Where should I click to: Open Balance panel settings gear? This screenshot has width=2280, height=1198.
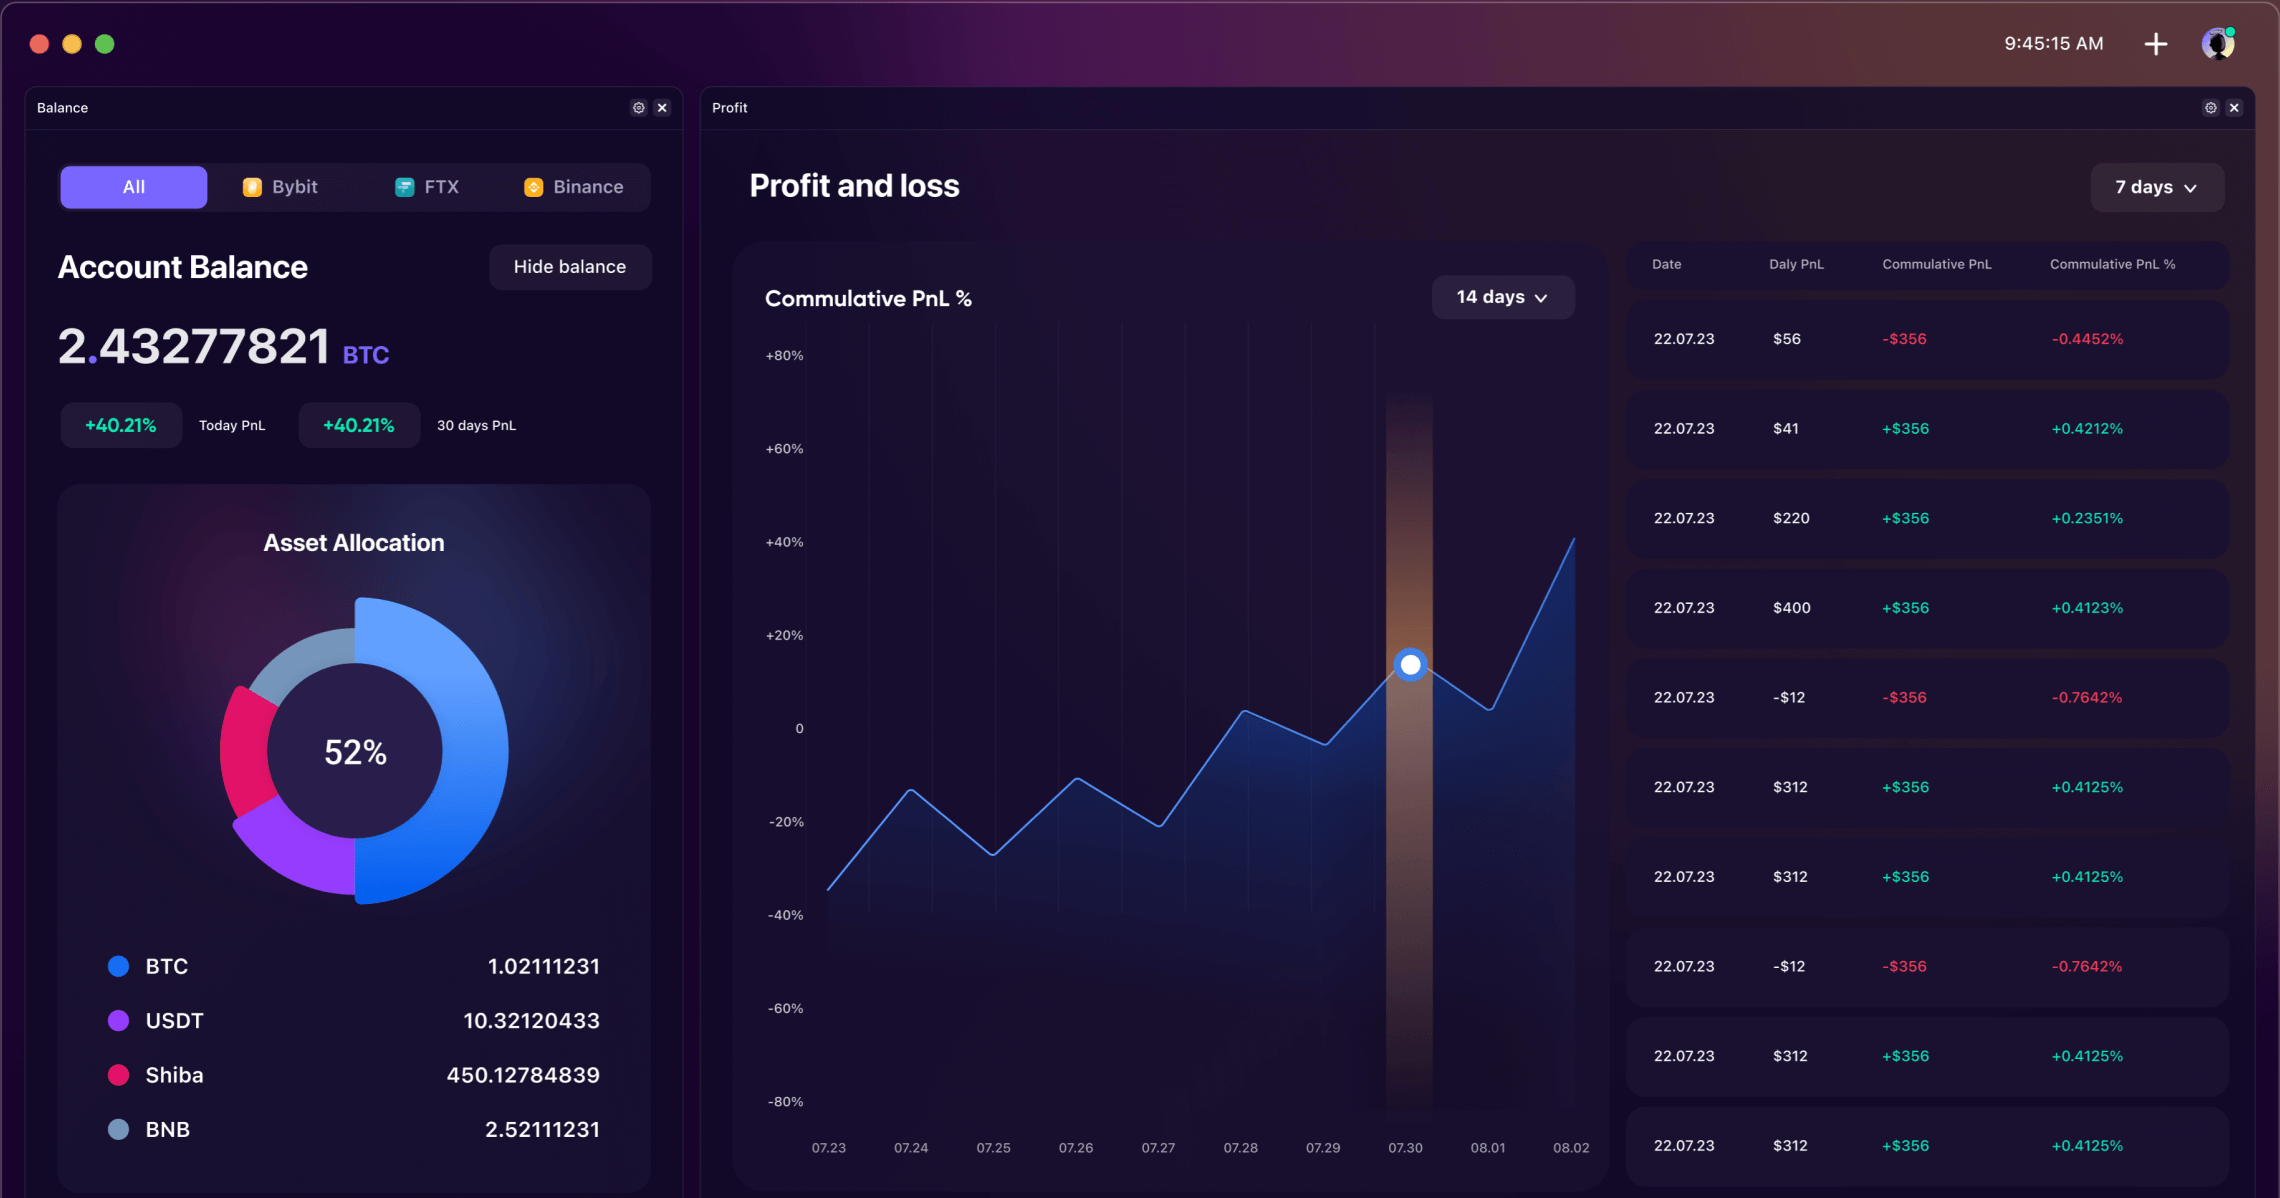click(638, 108)
